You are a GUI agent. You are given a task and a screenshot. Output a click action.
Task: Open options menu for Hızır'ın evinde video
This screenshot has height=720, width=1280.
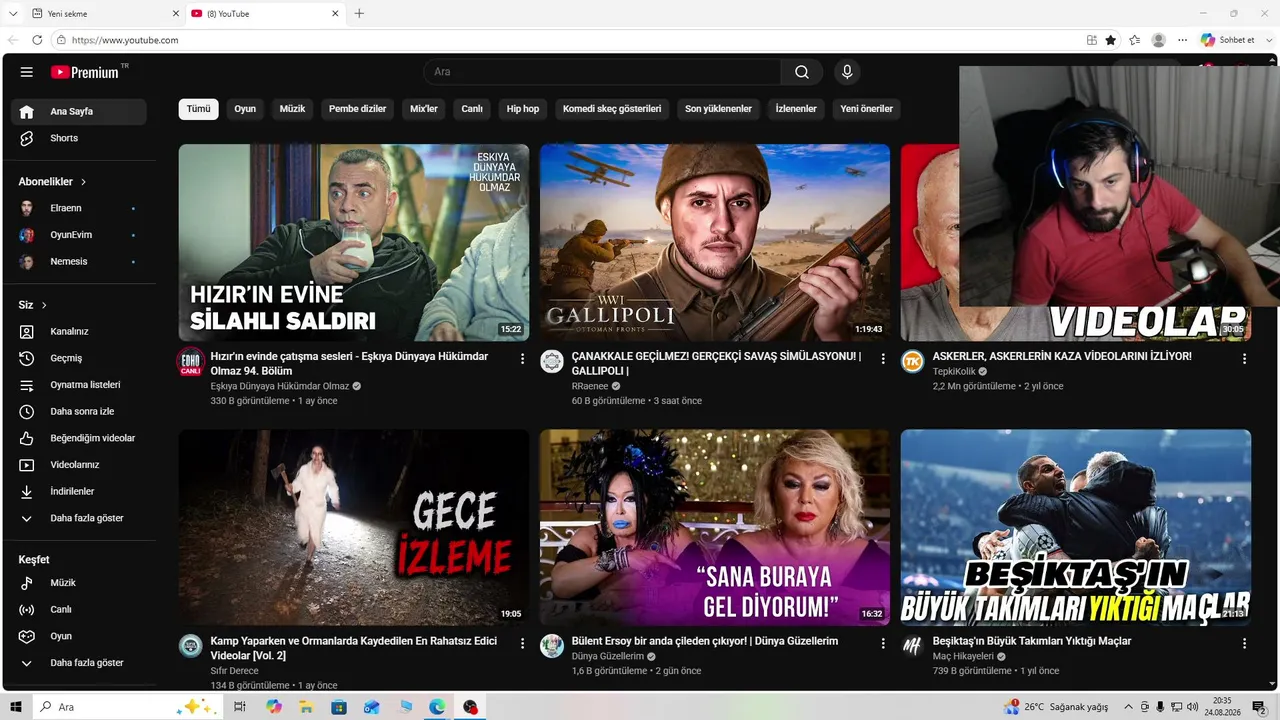(522, 358)
